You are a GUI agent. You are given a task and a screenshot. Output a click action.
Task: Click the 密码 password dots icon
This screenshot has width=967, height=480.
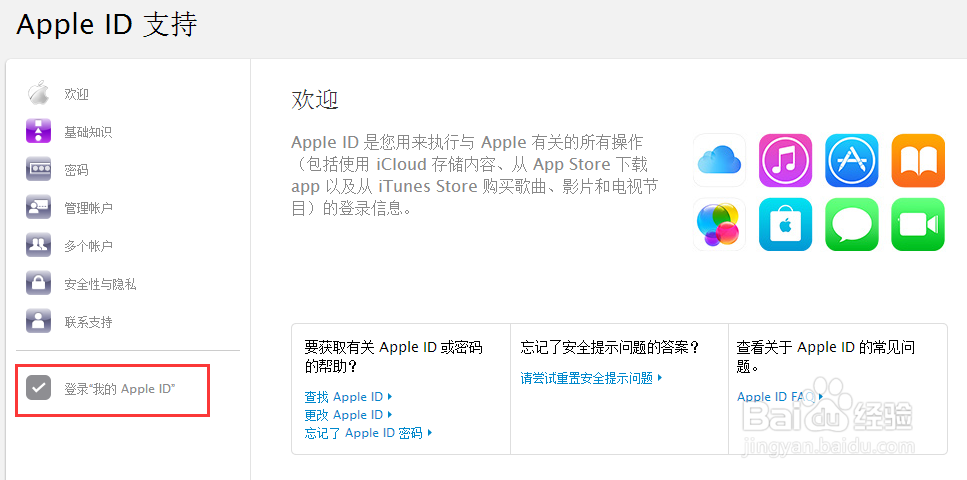tap(38, 169)
